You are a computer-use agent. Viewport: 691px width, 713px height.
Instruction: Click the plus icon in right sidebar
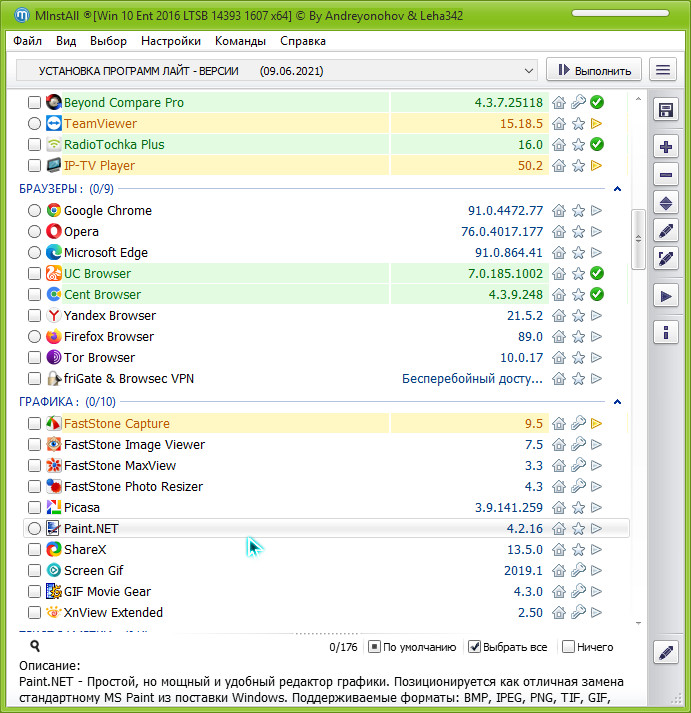tap(666, 147)
